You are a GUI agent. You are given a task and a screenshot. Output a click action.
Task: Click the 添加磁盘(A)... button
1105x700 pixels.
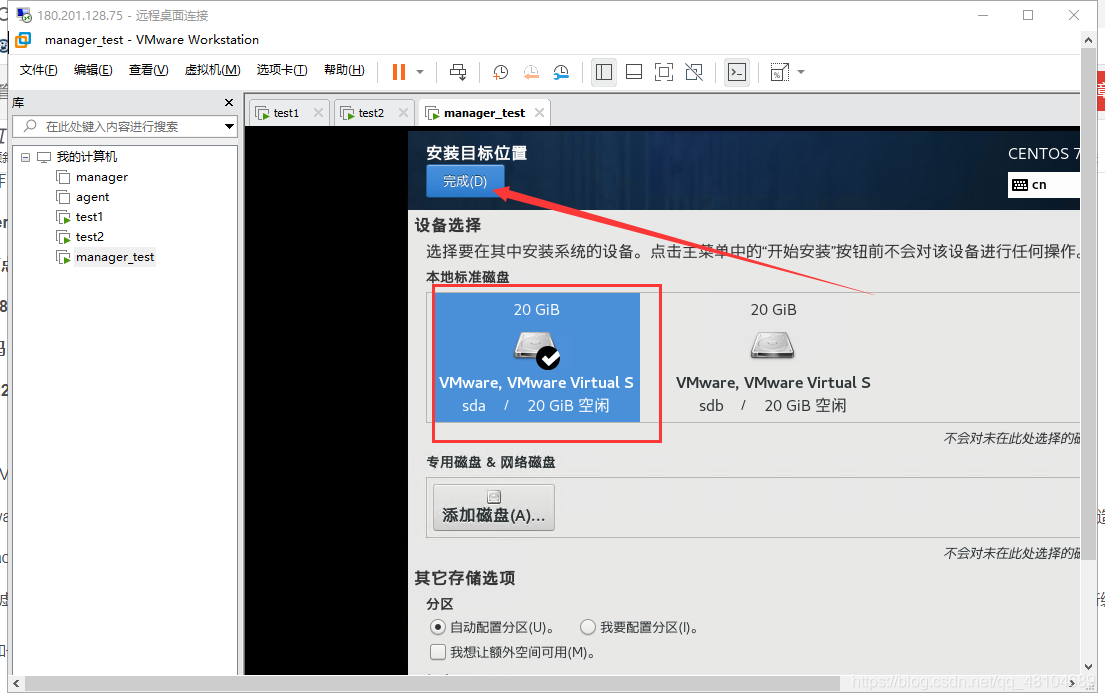494,508
